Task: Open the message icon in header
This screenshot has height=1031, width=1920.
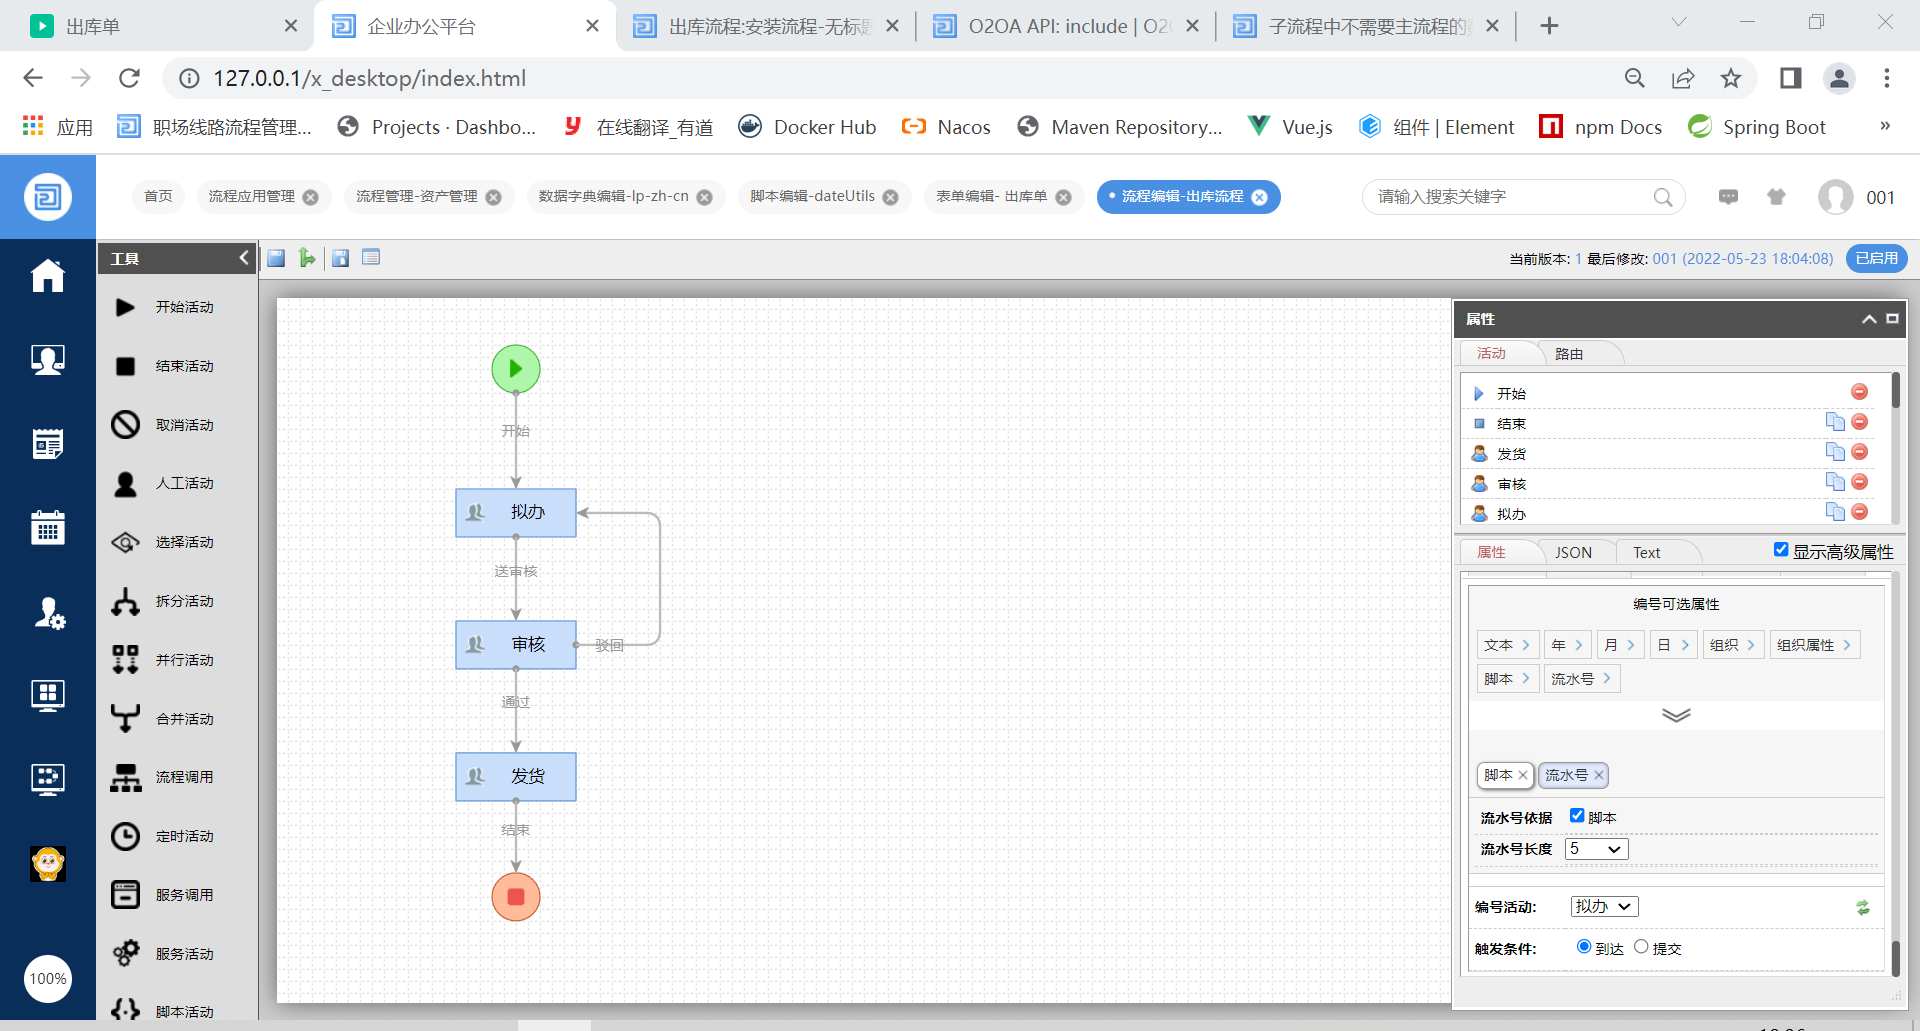Action: point(1728,197)
